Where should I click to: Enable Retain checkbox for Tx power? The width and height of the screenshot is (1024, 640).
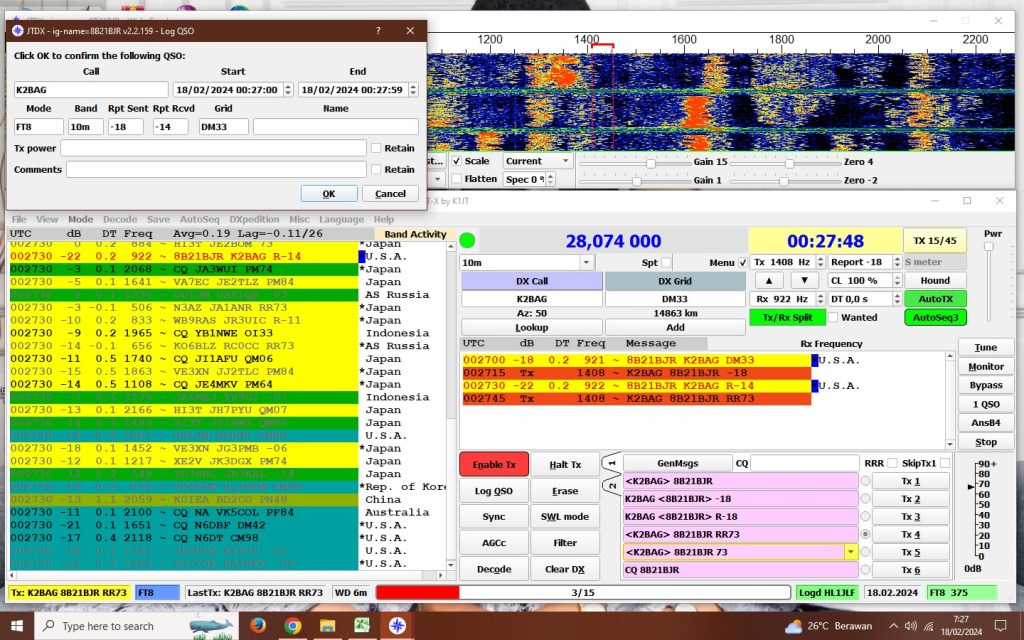coord(376,148)
